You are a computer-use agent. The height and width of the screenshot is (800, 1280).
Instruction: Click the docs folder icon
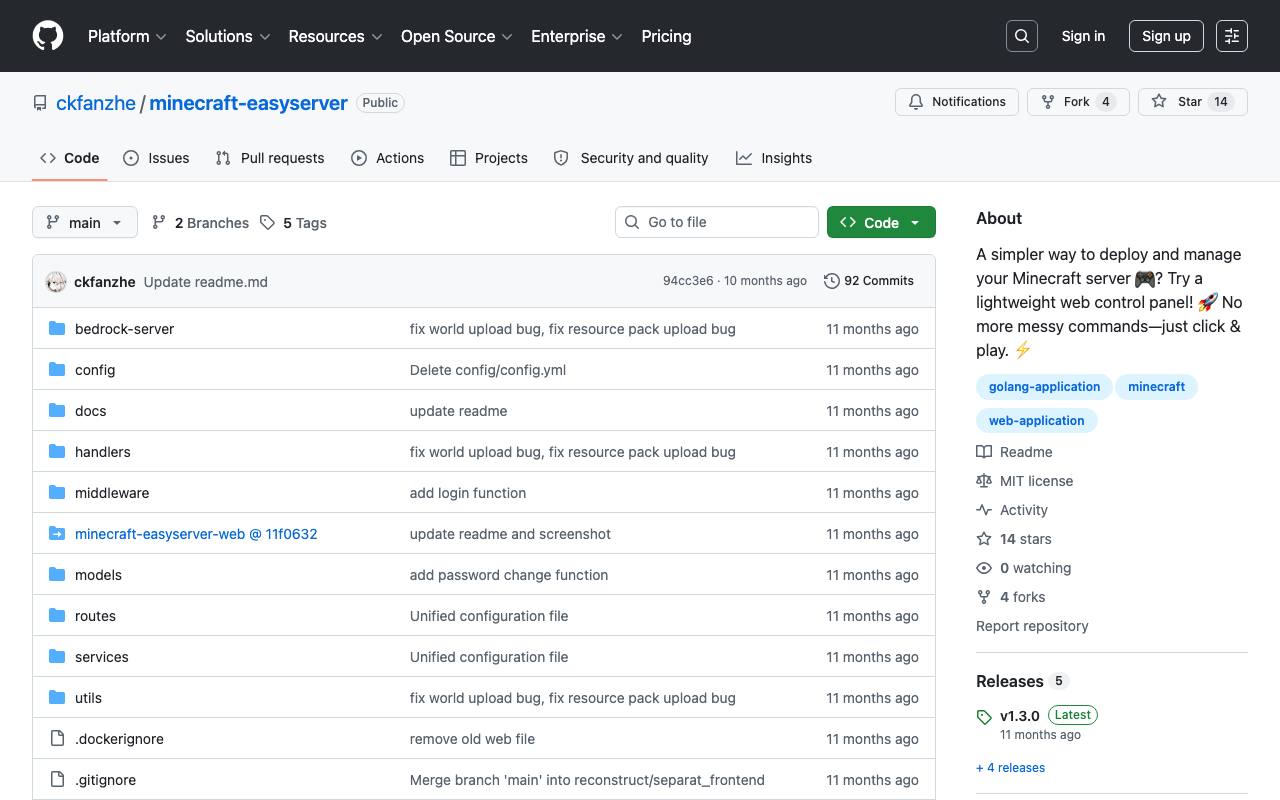pos(57,411)
